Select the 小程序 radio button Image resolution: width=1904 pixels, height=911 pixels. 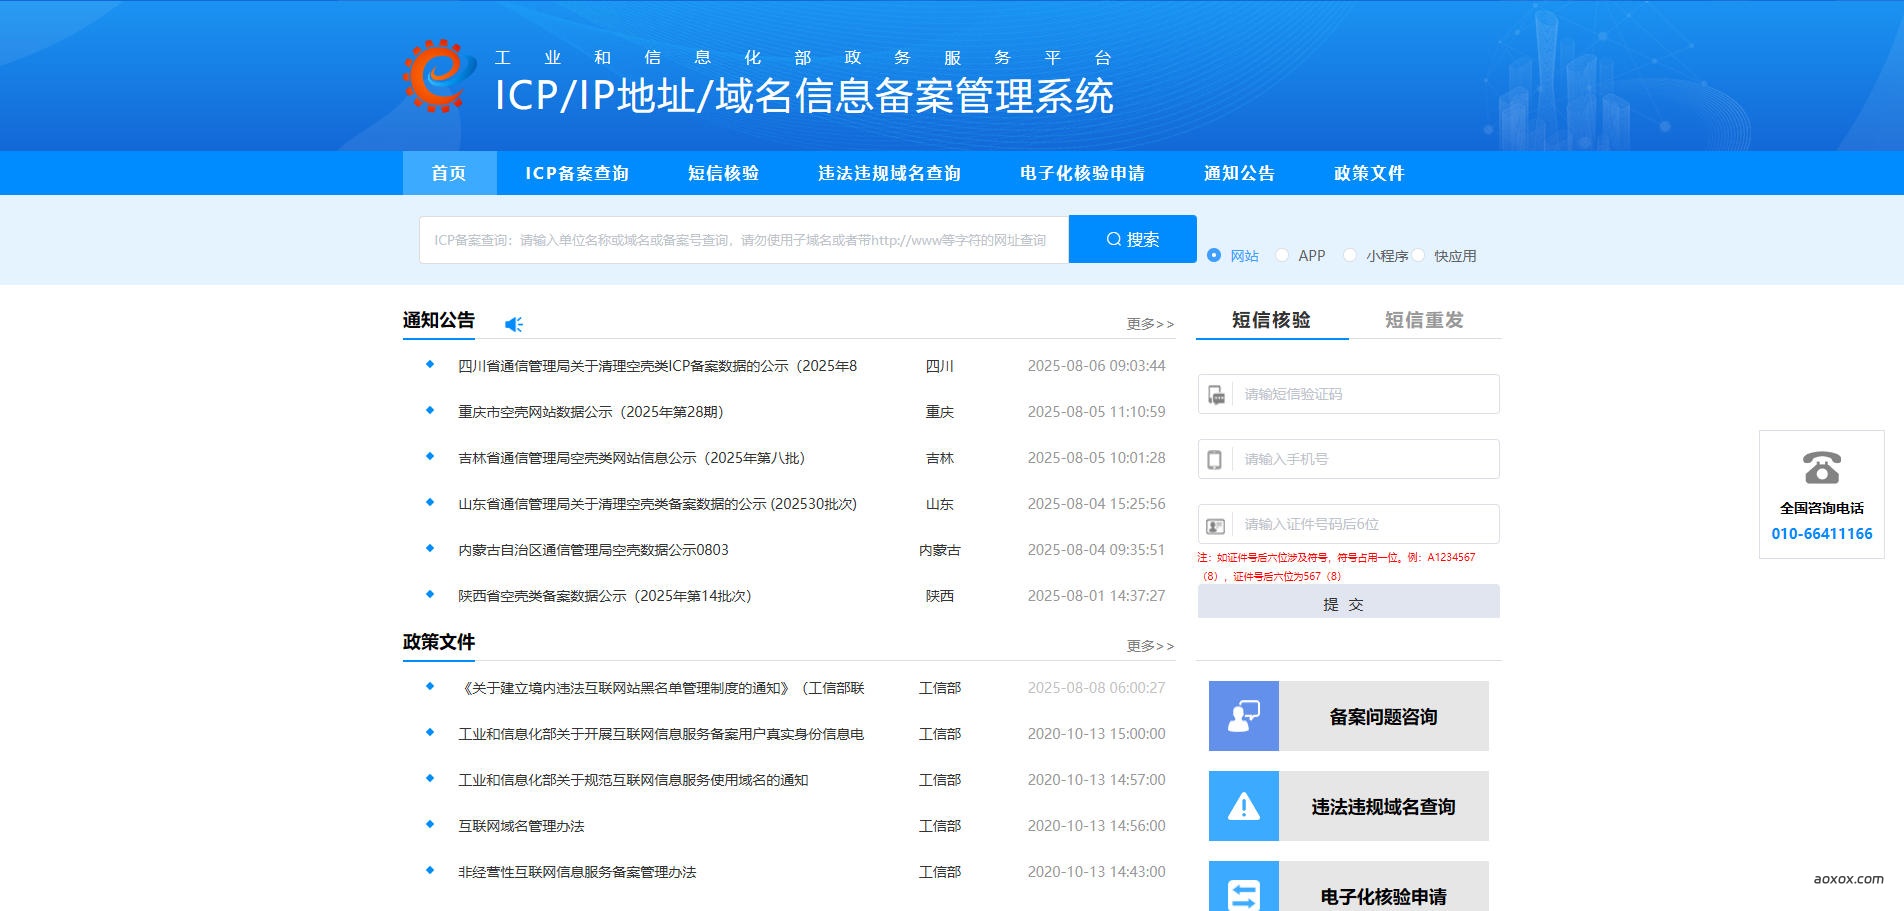[1350, 255]
